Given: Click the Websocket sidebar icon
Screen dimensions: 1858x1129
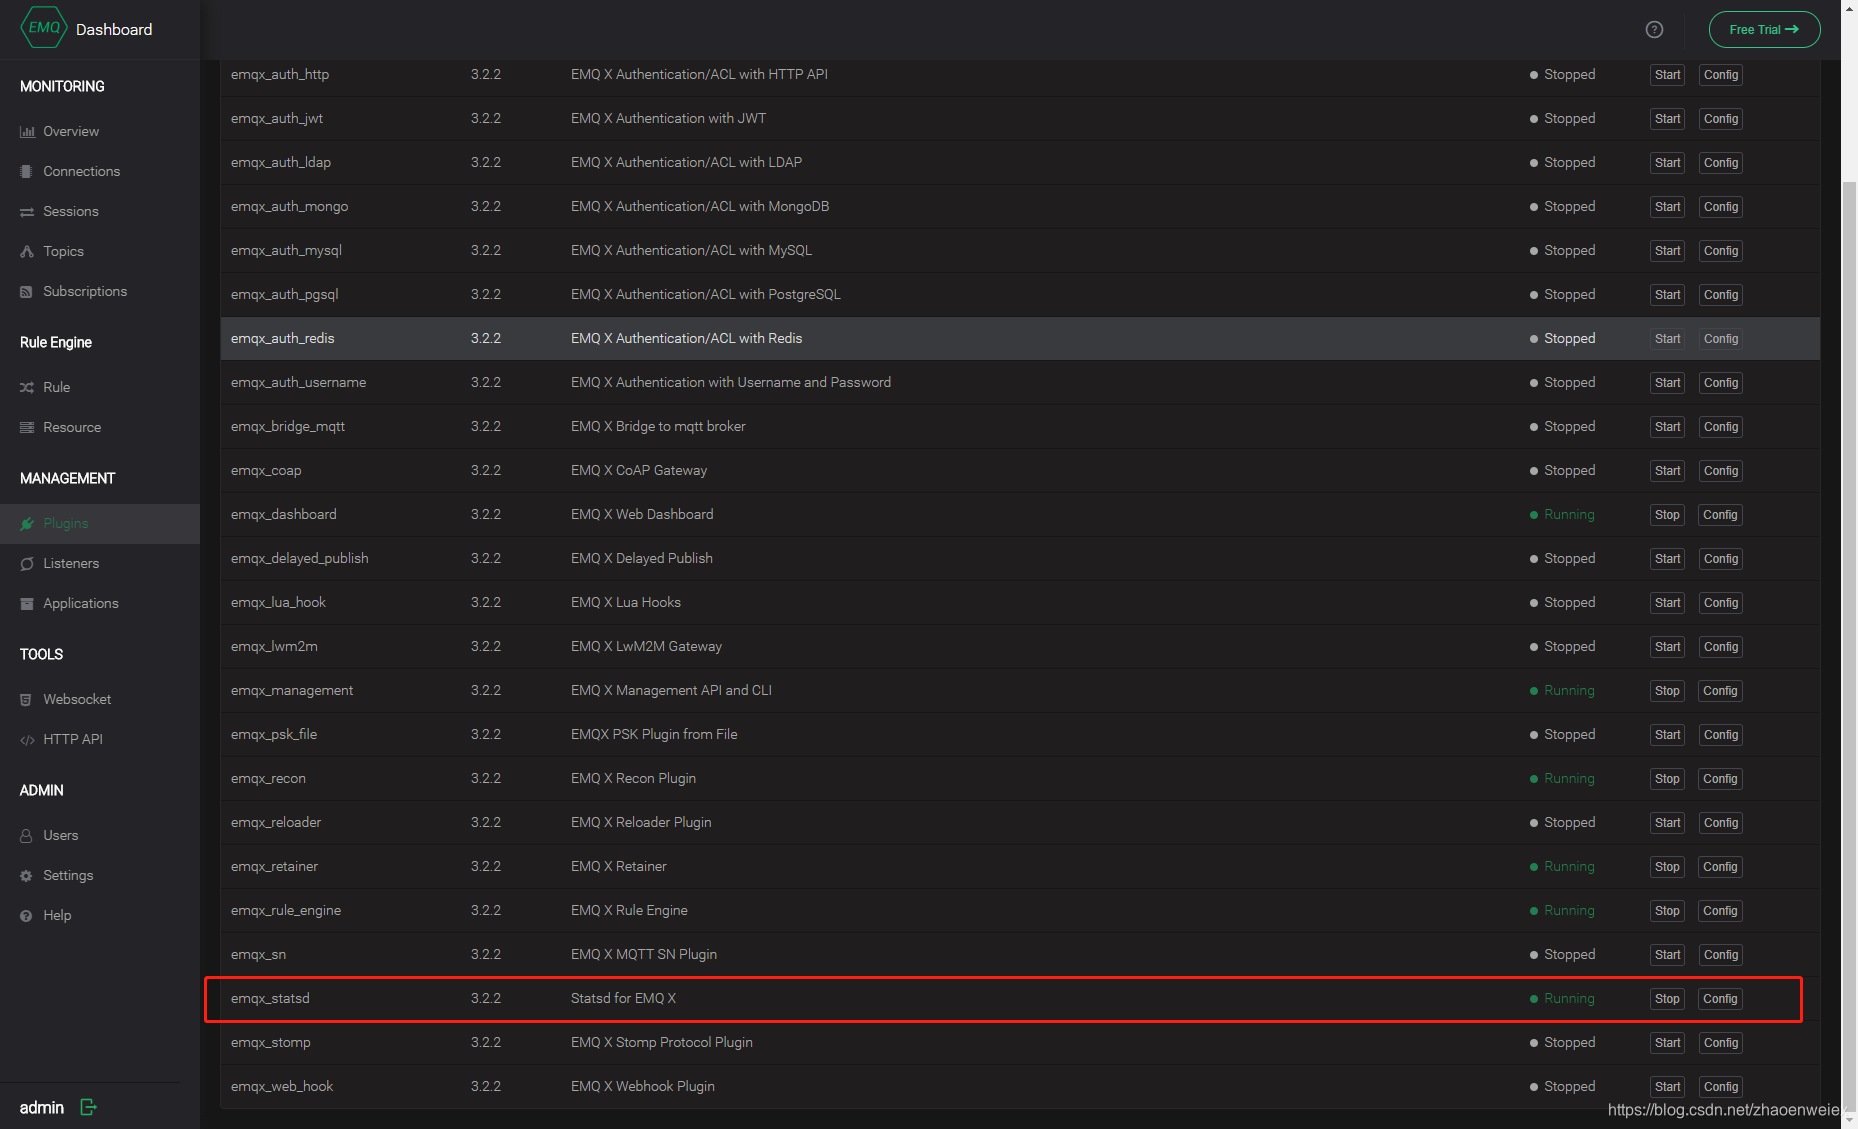Looking at the screenshot, I should click(27, 700).
